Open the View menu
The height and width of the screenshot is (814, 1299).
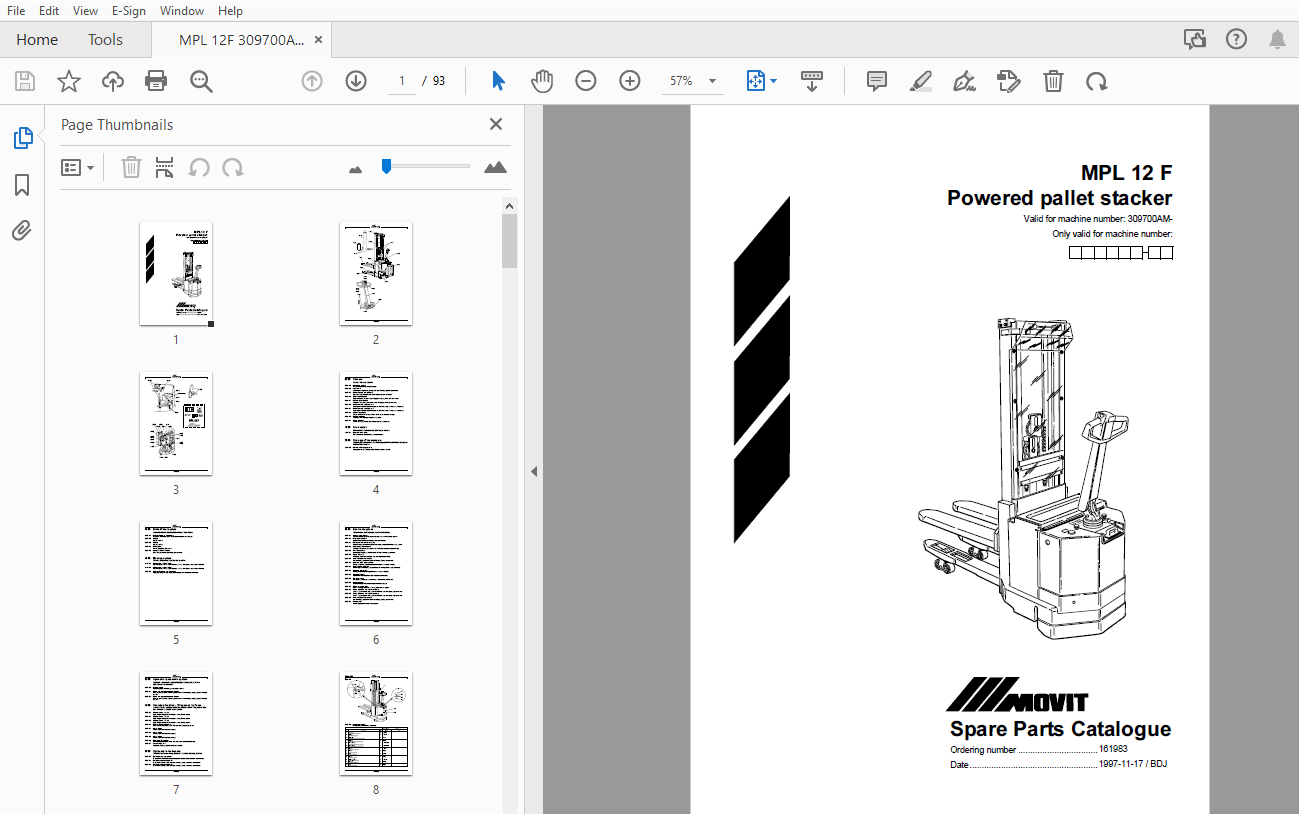click(86, 11)
